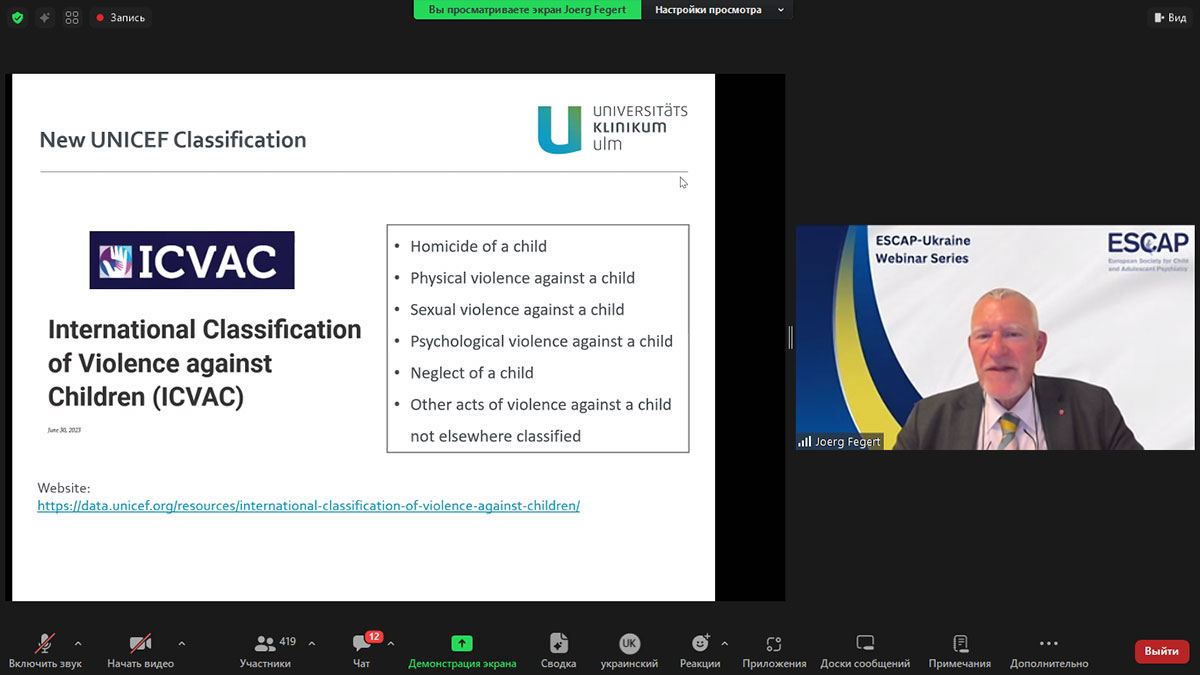This screenshot has width=1200, height=675.
Task: Click the "Вид" view button
Action: coord(1169,18)
